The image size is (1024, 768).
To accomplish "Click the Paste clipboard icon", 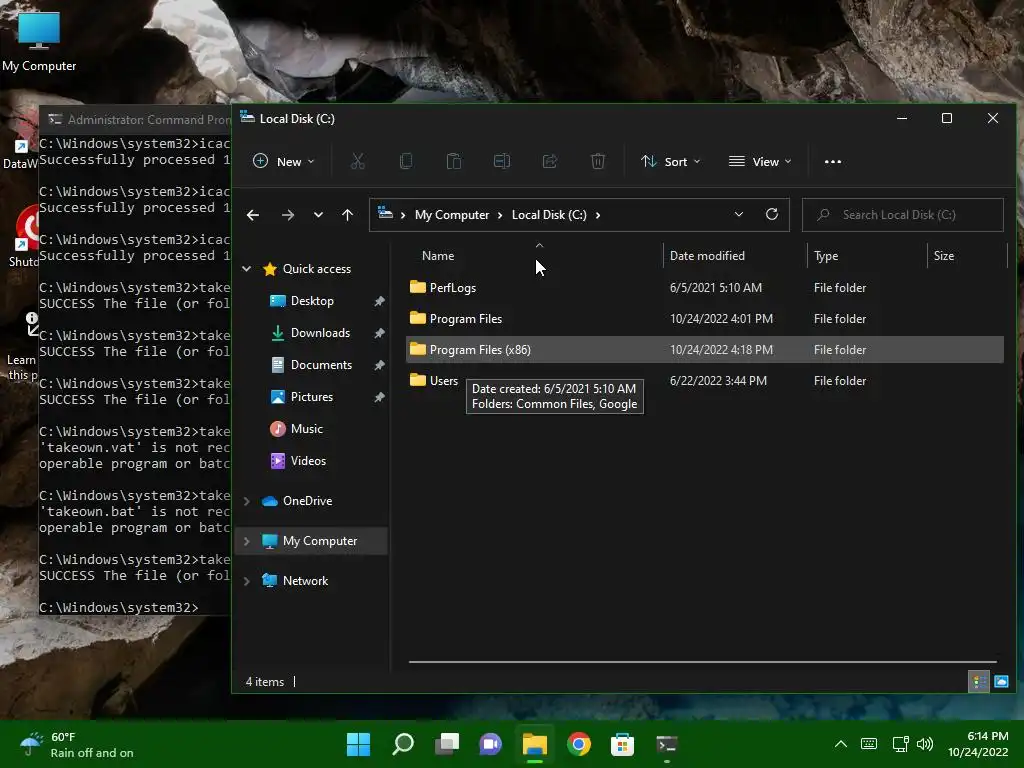I will 454,161.
